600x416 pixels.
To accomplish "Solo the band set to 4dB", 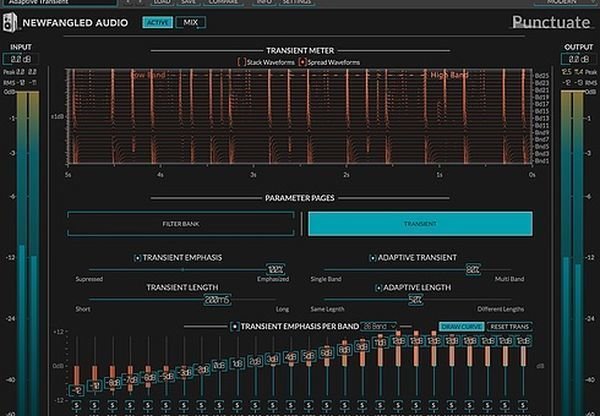I will click(x=291, y=405).
